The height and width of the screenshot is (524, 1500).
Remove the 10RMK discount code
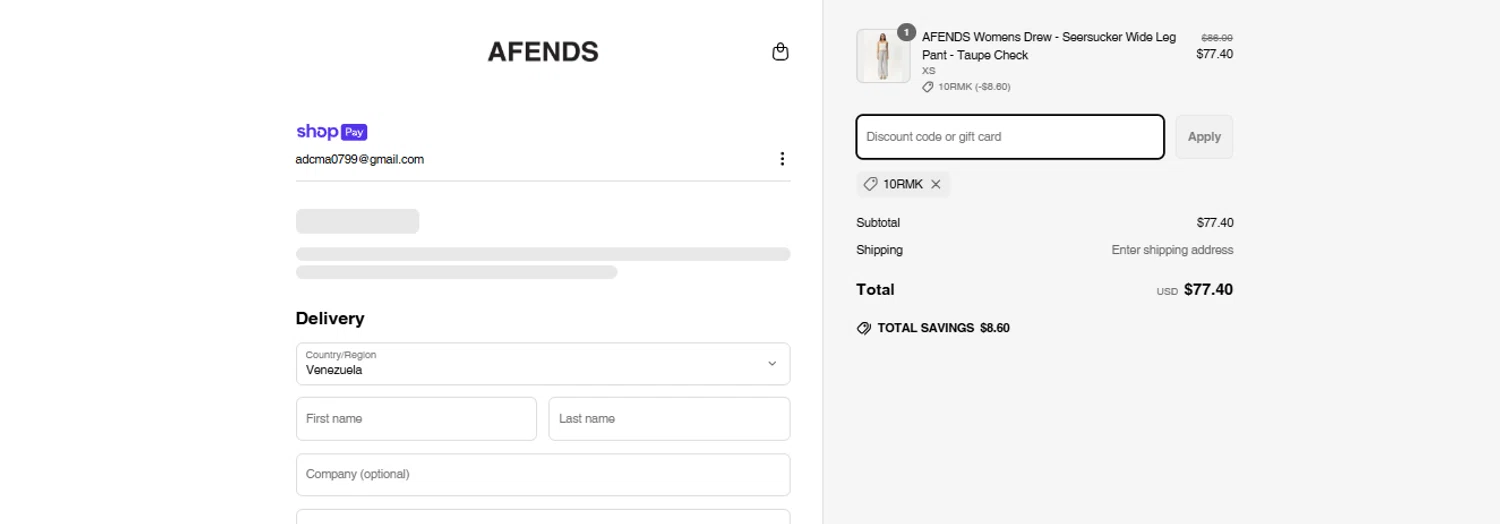pos(936,184)
